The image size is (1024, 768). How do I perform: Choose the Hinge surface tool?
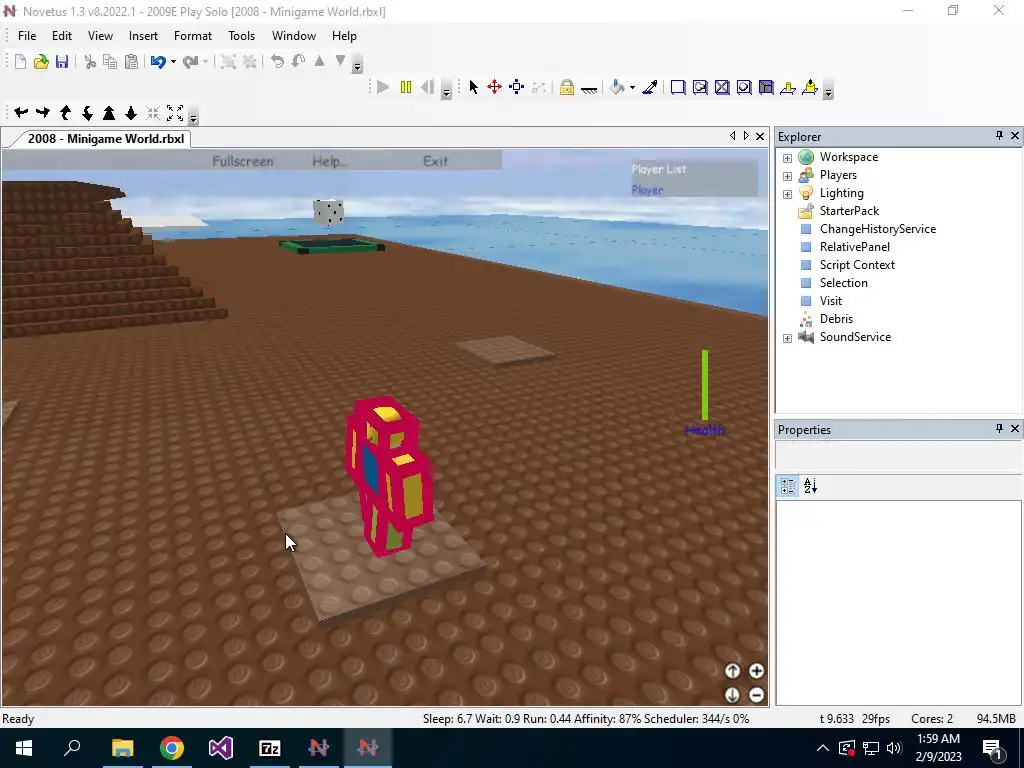(788, 88)
